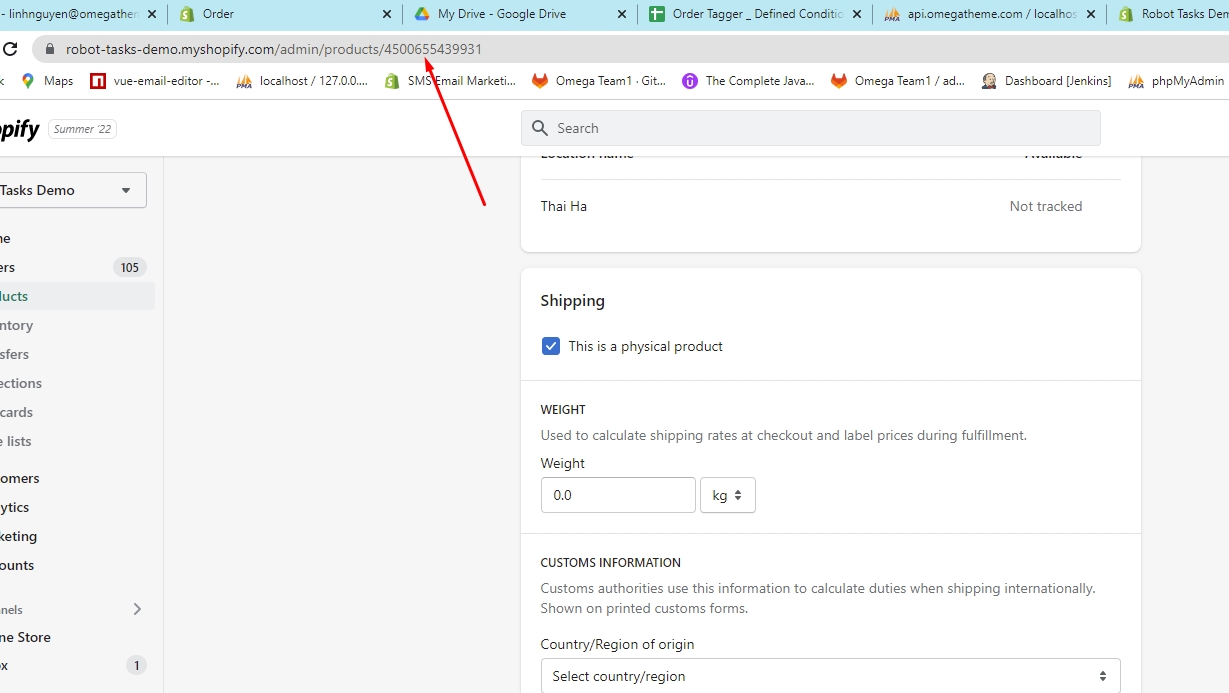This screenshot has width=1229, height=693.
Task: Open Dashboard Jenkins bookmark
Action: click(x=1046, y=81)
